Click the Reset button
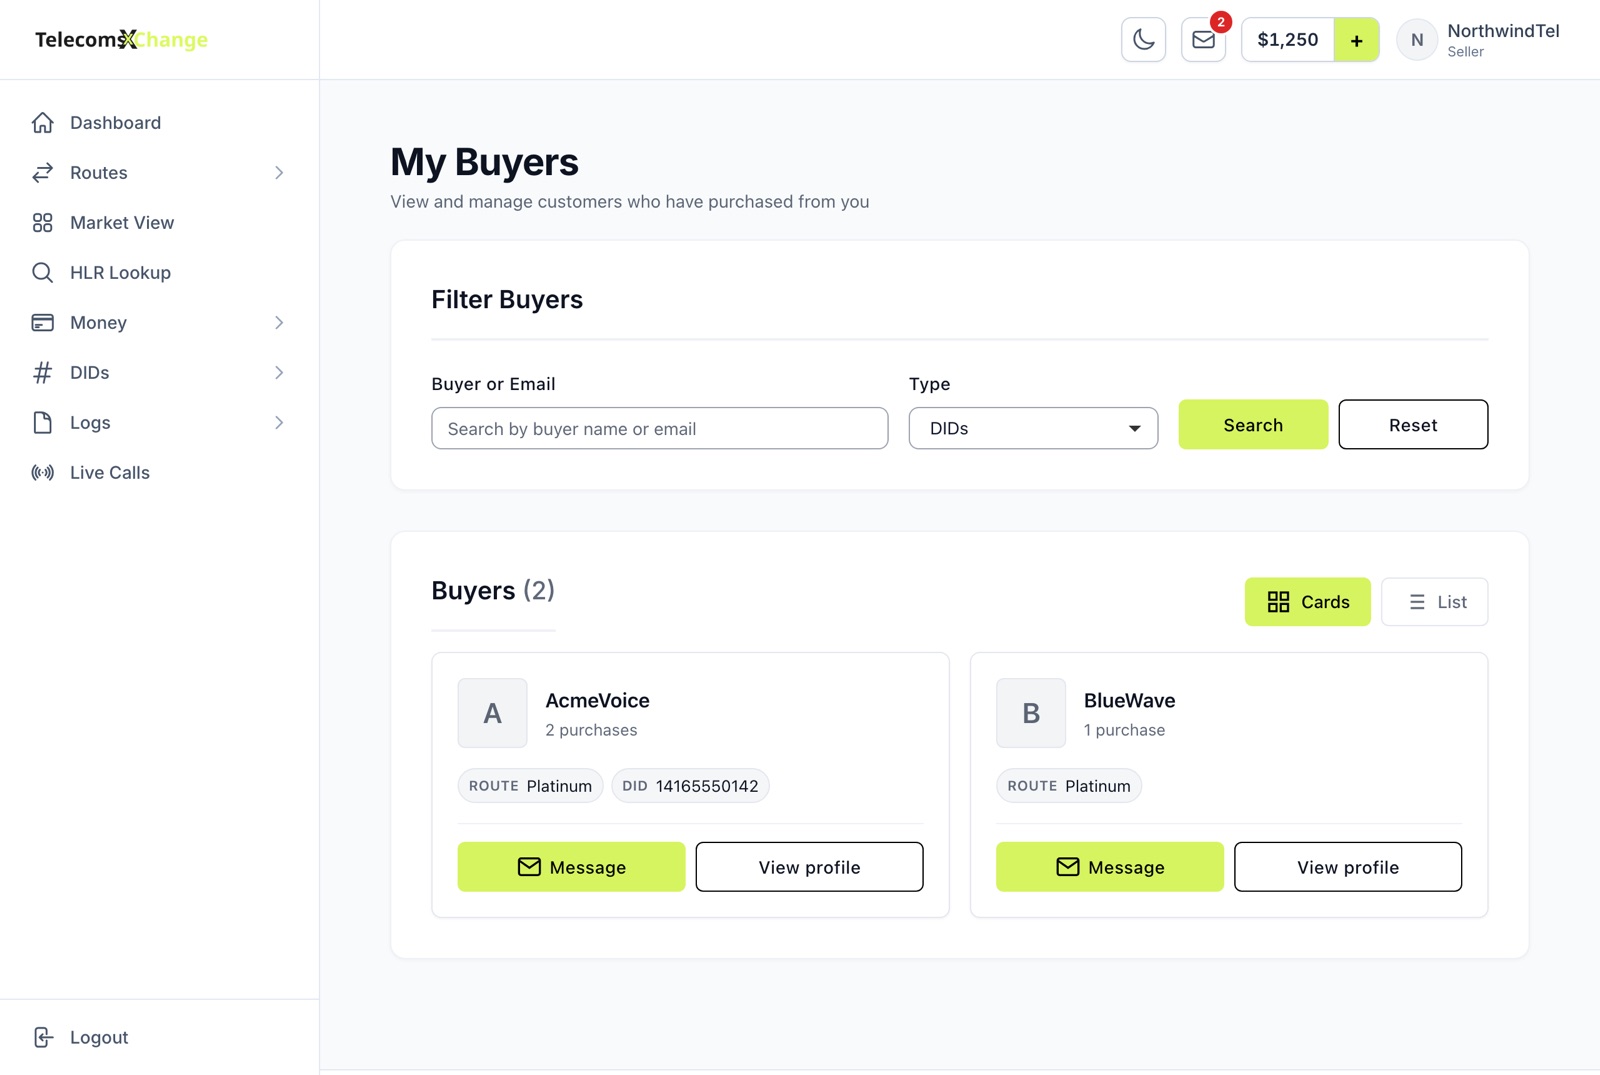Screen dimensions: 1600x1075 point(1413,425)
